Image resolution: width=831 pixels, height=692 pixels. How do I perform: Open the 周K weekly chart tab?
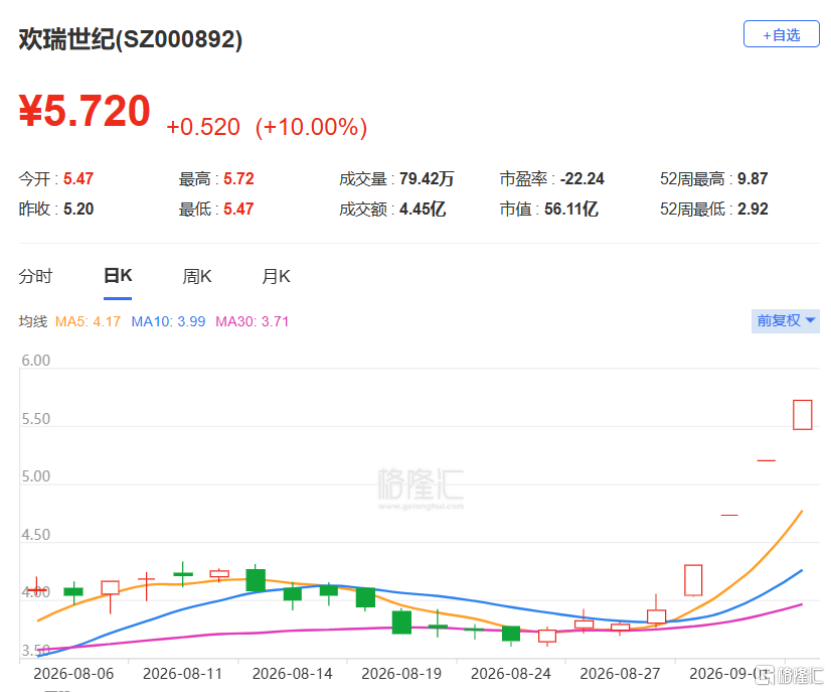197,276
